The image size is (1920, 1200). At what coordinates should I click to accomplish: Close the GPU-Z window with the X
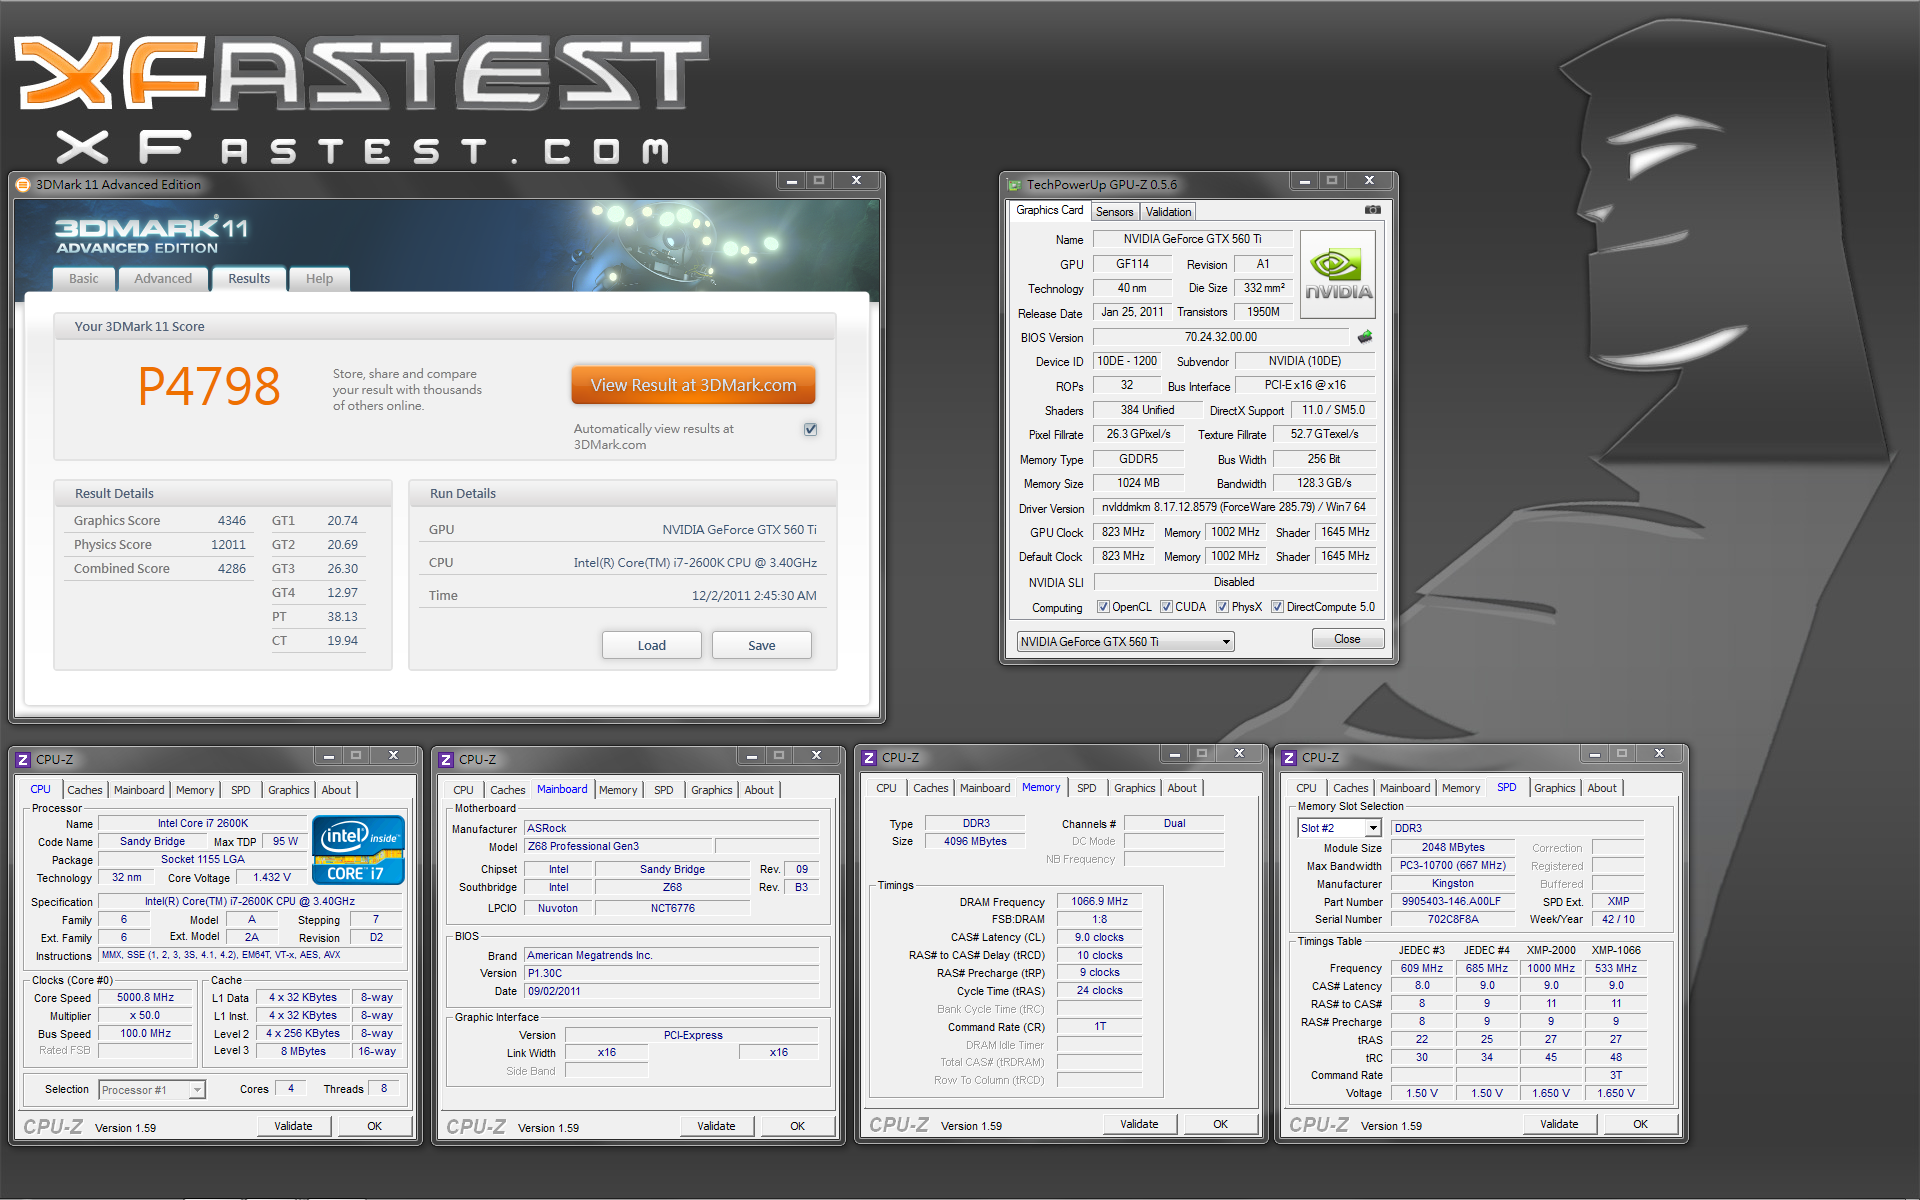tap(1369, 181)
